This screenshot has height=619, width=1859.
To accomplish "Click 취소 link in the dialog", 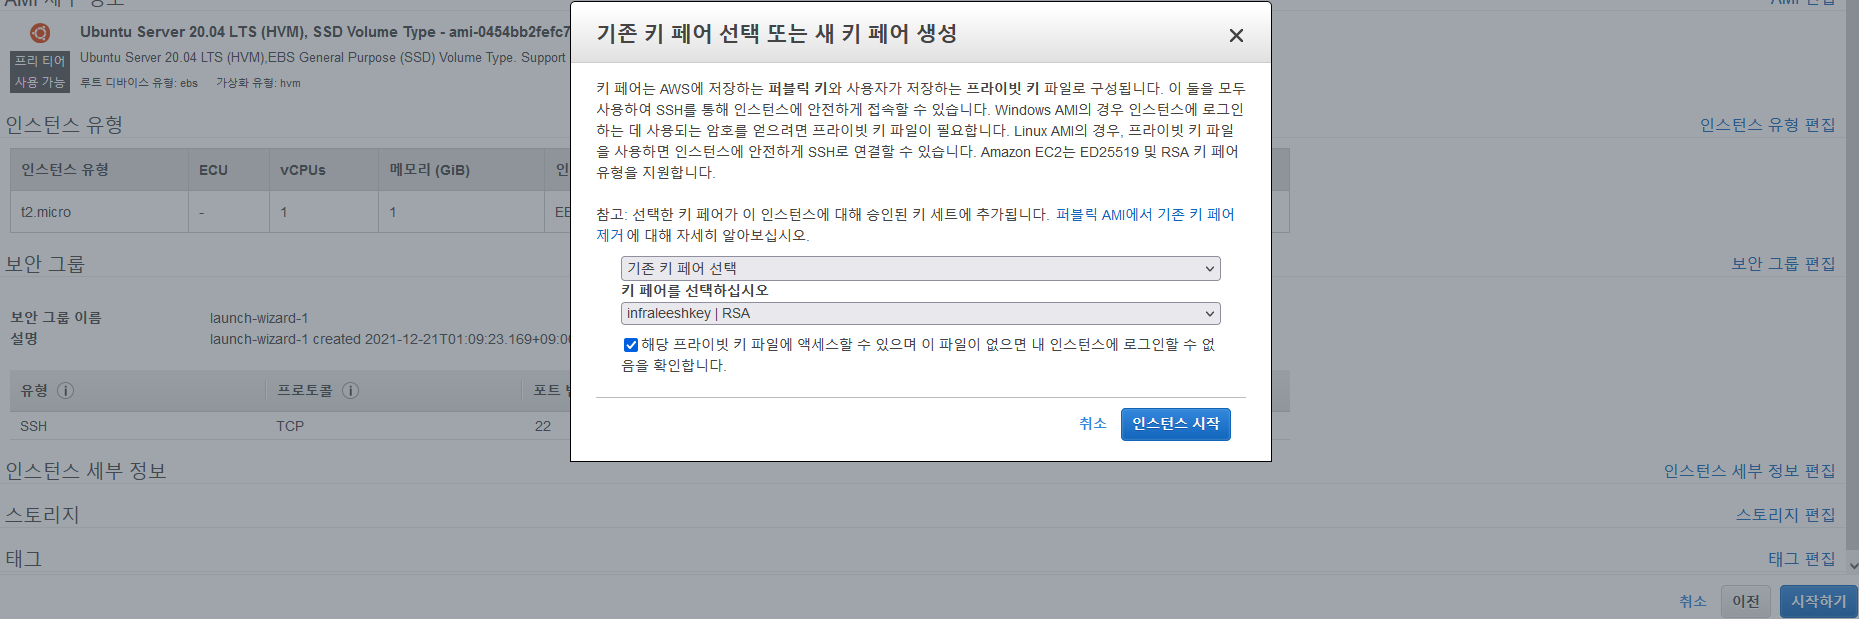I will [1092, 424].
